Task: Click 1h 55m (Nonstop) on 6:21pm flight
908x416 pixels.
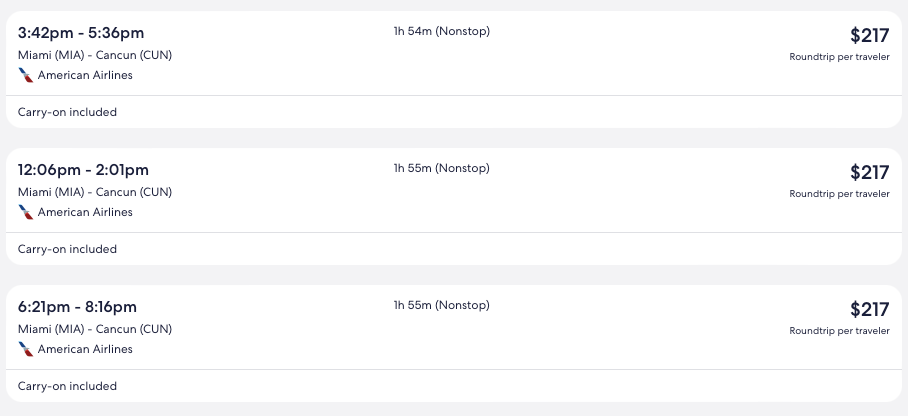Action: tap(441, 305)
